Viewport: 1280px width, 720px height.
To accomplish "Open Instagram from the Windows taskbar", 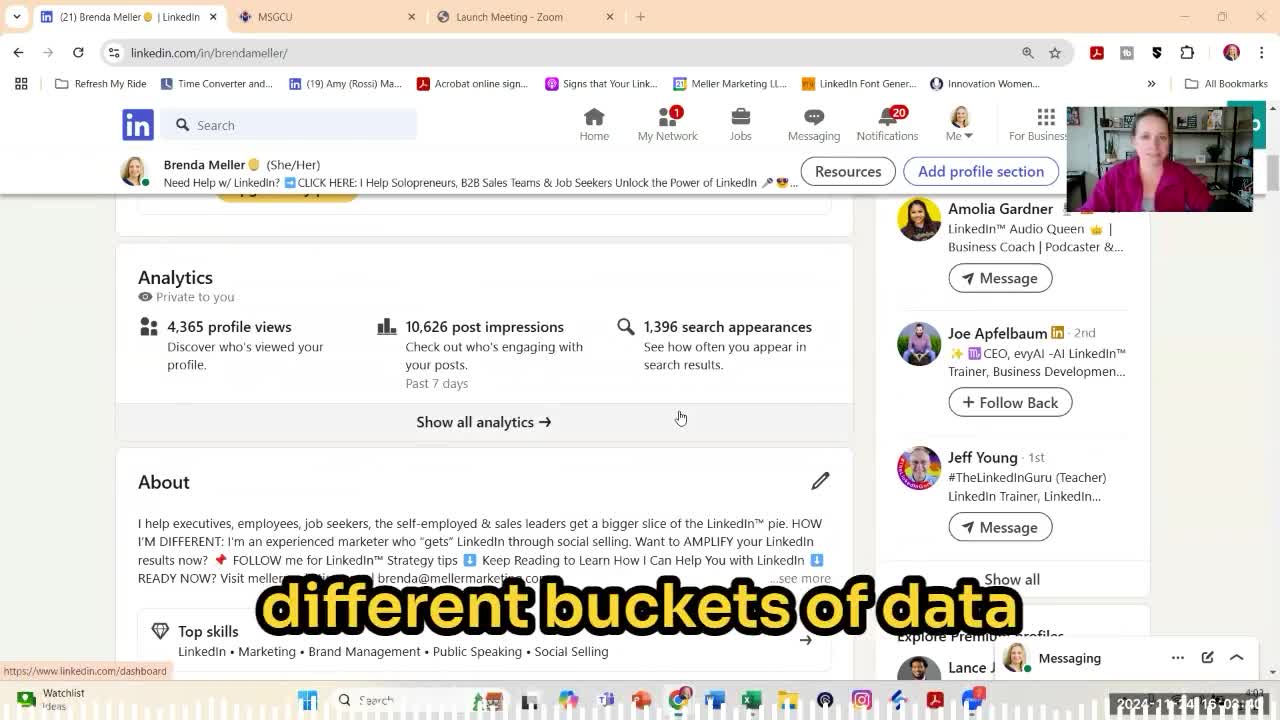I will (862, 700).
